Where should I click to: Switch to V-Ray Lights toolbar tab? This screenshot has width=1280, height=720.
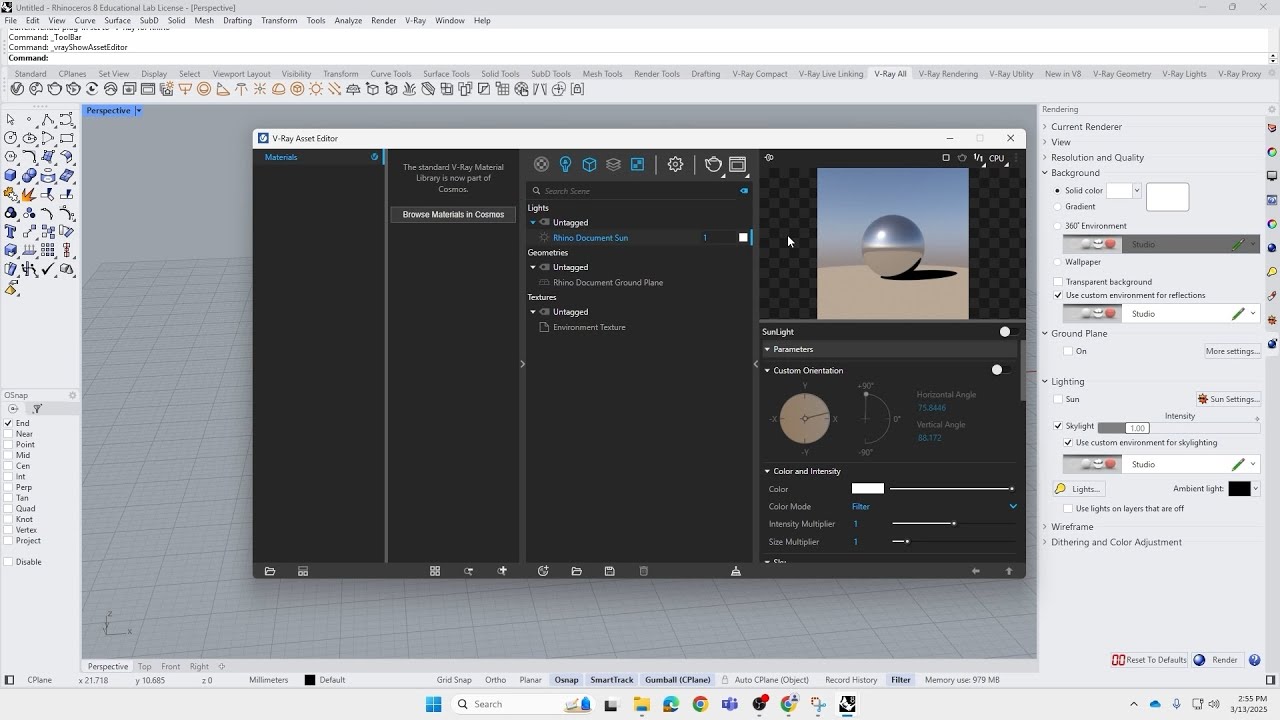1183,74
